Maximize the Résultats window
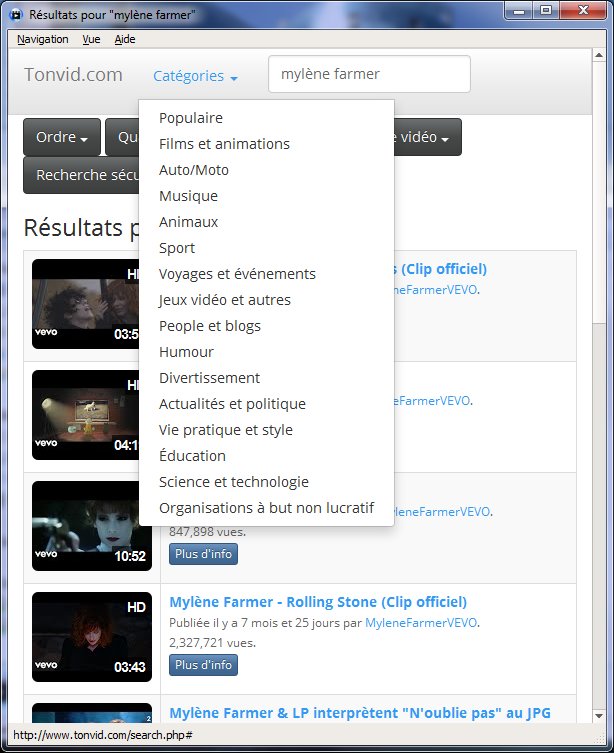Screen dimensions: 614x753 tap(546, 10)
